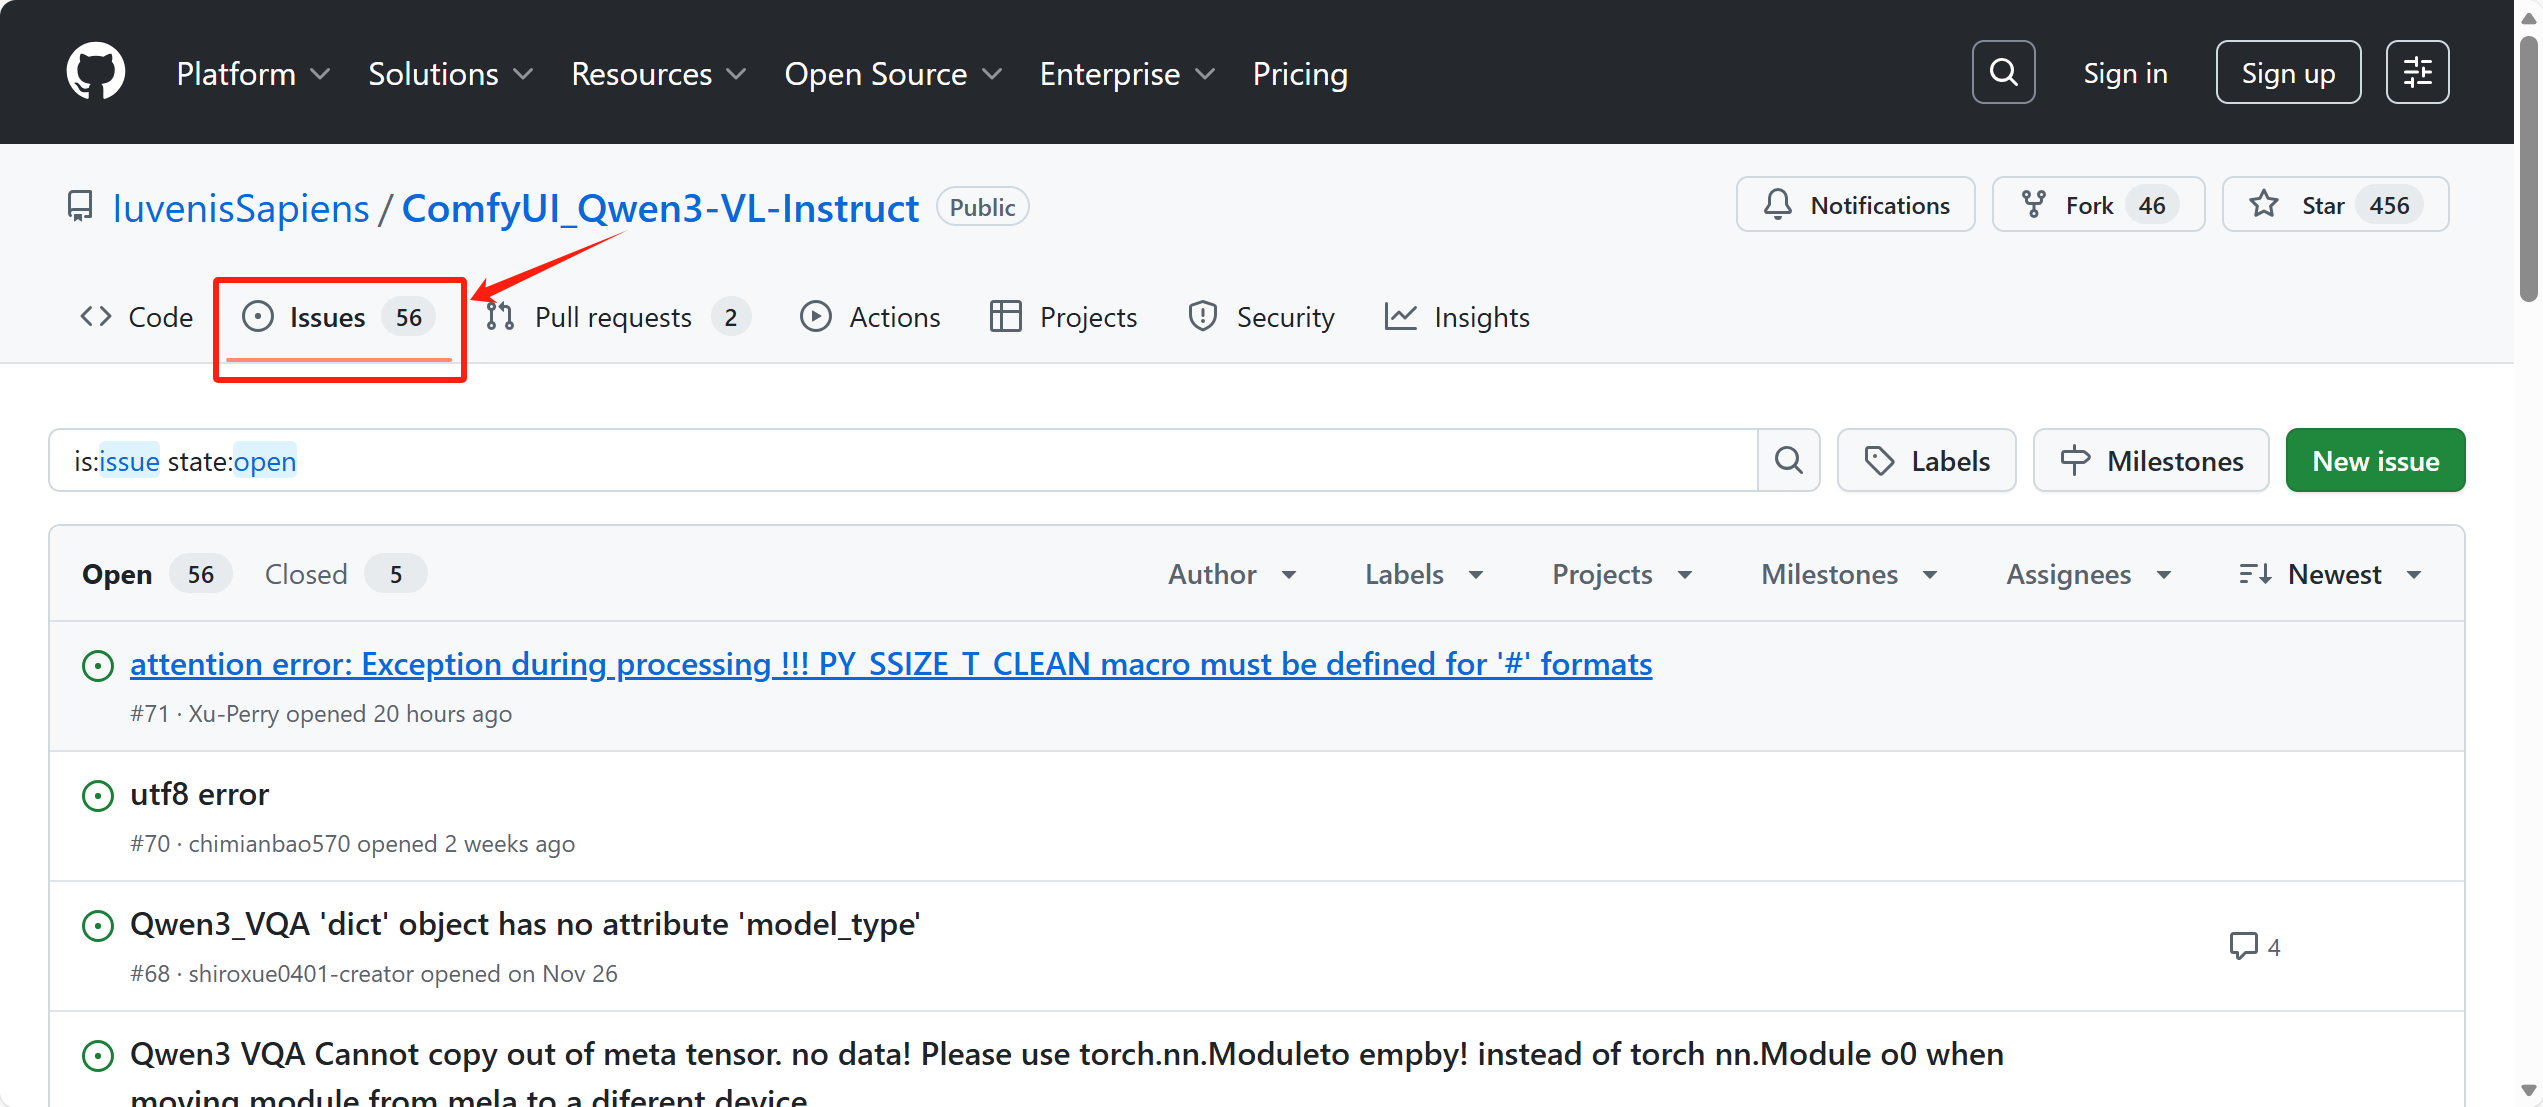Open the search magnifier in header
2543x1107 pixels.
point(2003,72)
